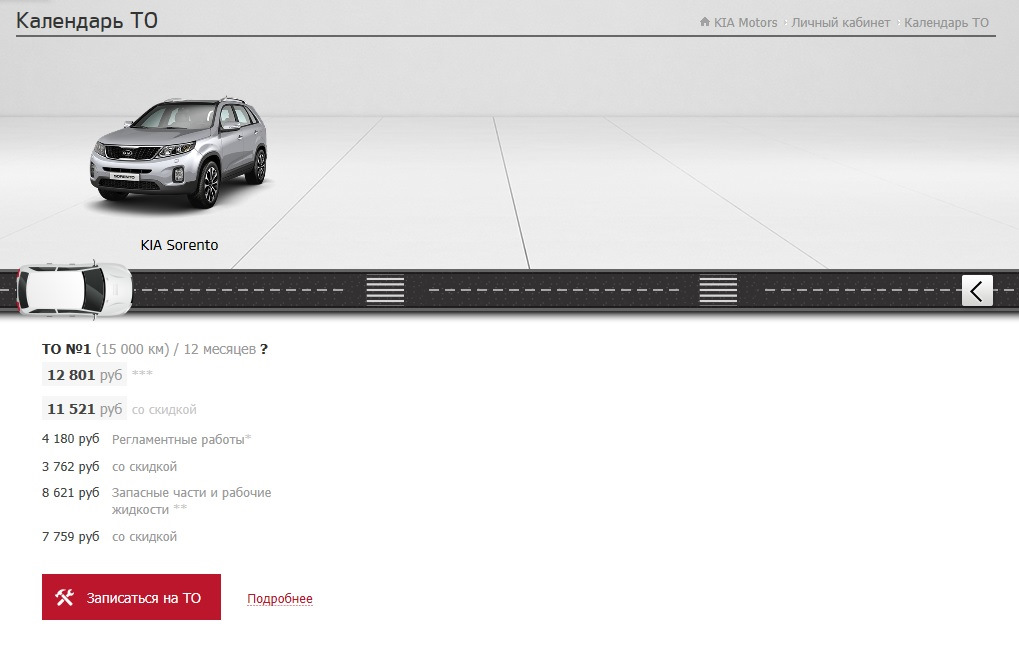
Task: Select the KIA Sorento car image
Action: [179, 153]
